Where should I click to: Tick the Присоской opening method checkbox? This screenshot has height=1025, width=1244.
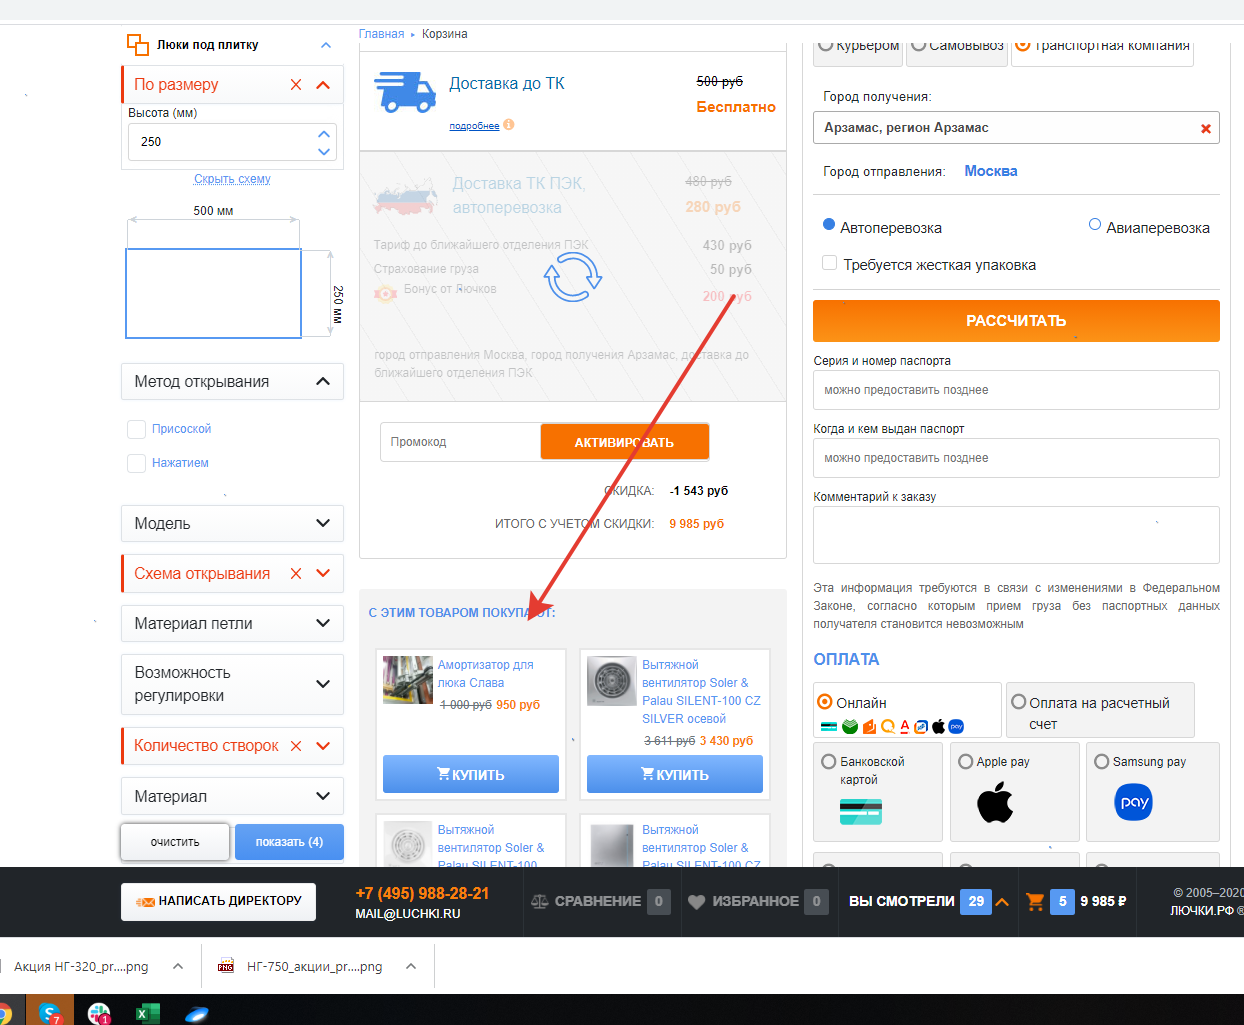[x=137, y=429]
